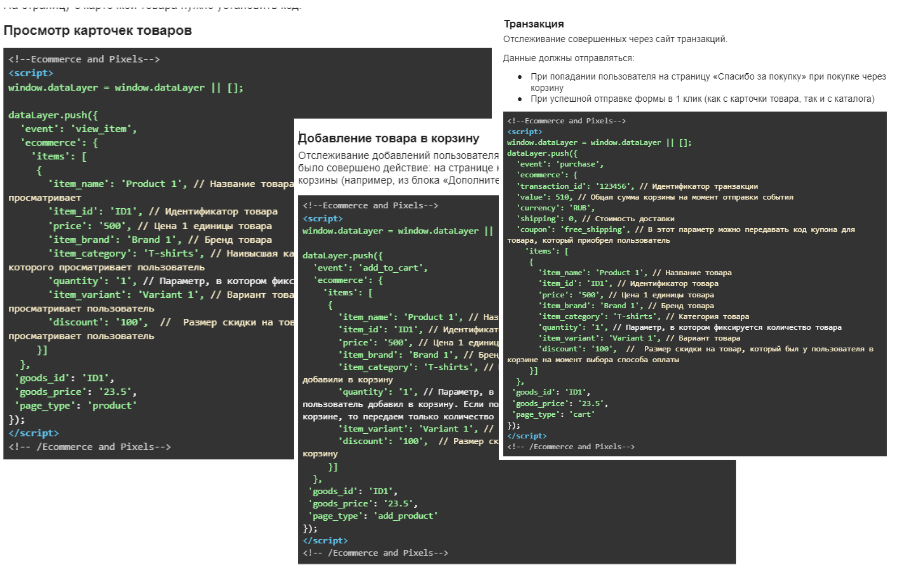The image size is (907, 569).
Task: Select the line 'event': 'view_item'
Action: (x=79, y=129)
